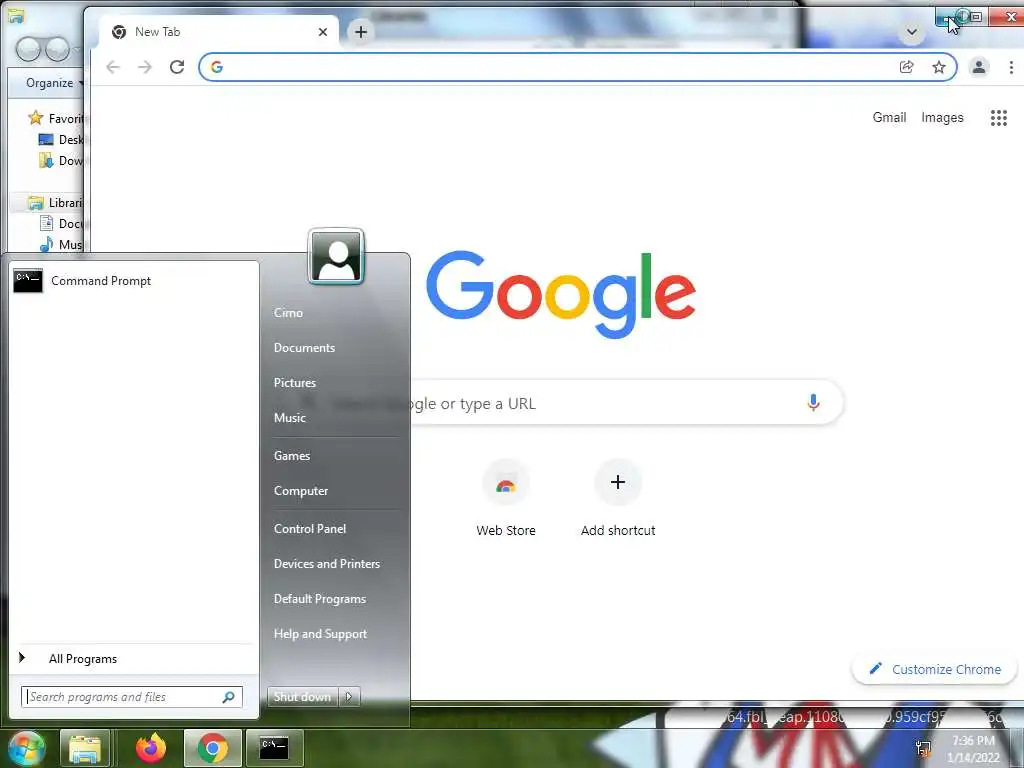Open Games from Start menu
Screen dimensions: 1024x768
[x=292, y=456]
